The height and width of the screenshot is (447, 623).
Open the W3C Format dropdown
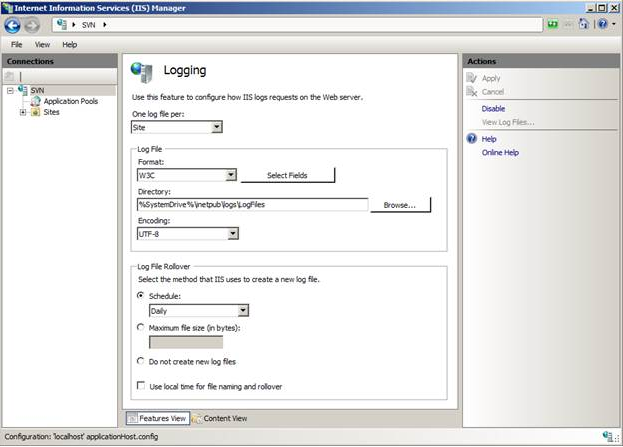tap(231, 175)
